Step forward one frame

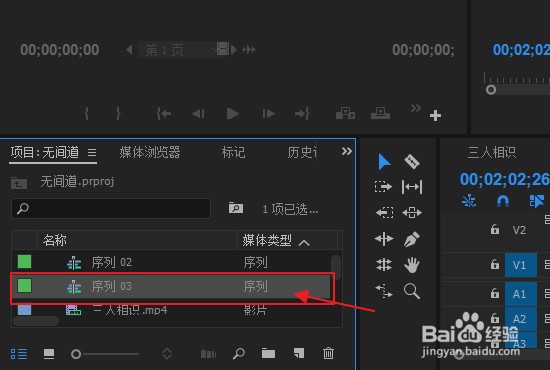pos(269,114)
